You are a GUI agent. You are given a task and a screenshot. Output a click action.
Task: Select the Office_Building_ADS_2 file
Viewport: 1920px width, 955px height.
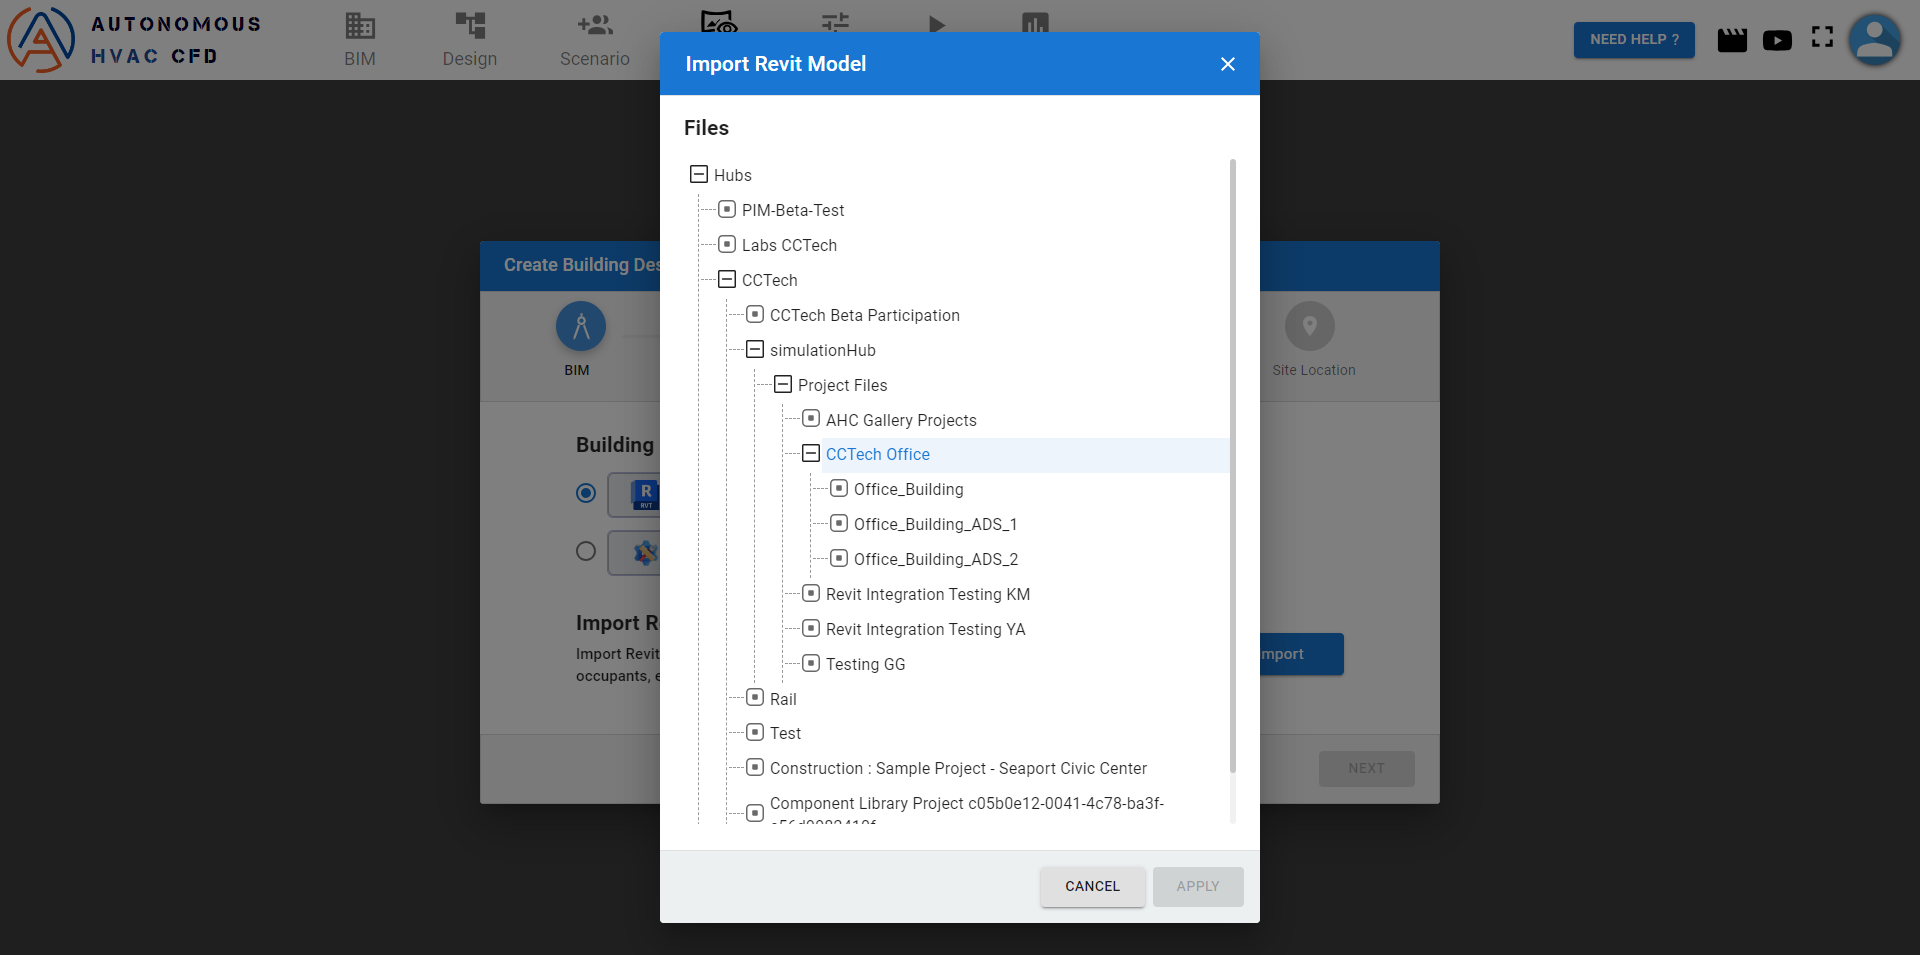pos(936,560)
